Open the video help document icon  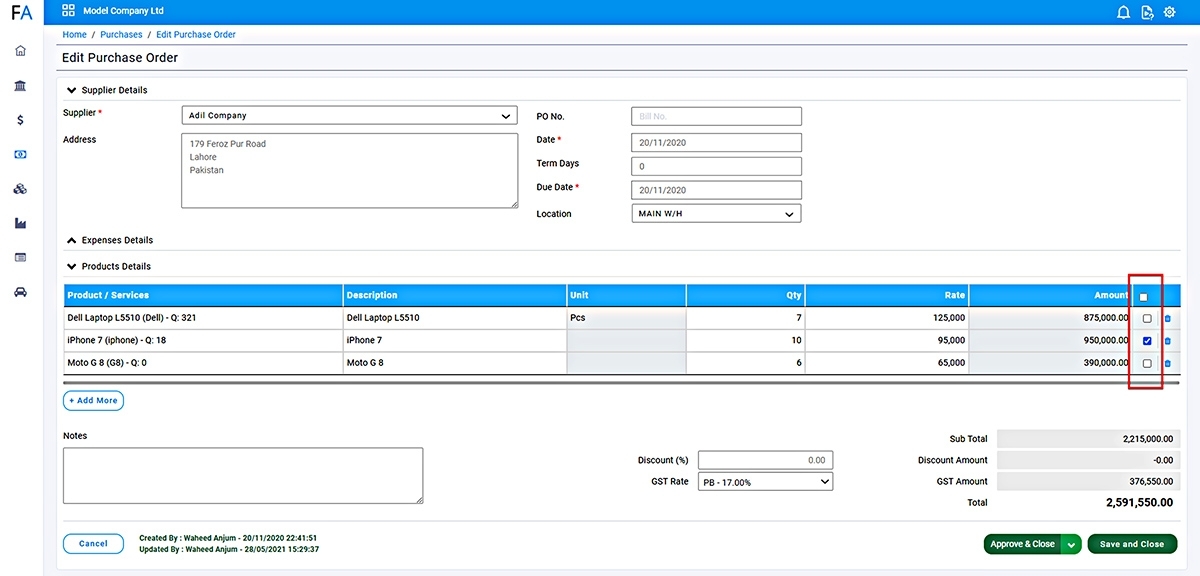[x=1147, y=12]
